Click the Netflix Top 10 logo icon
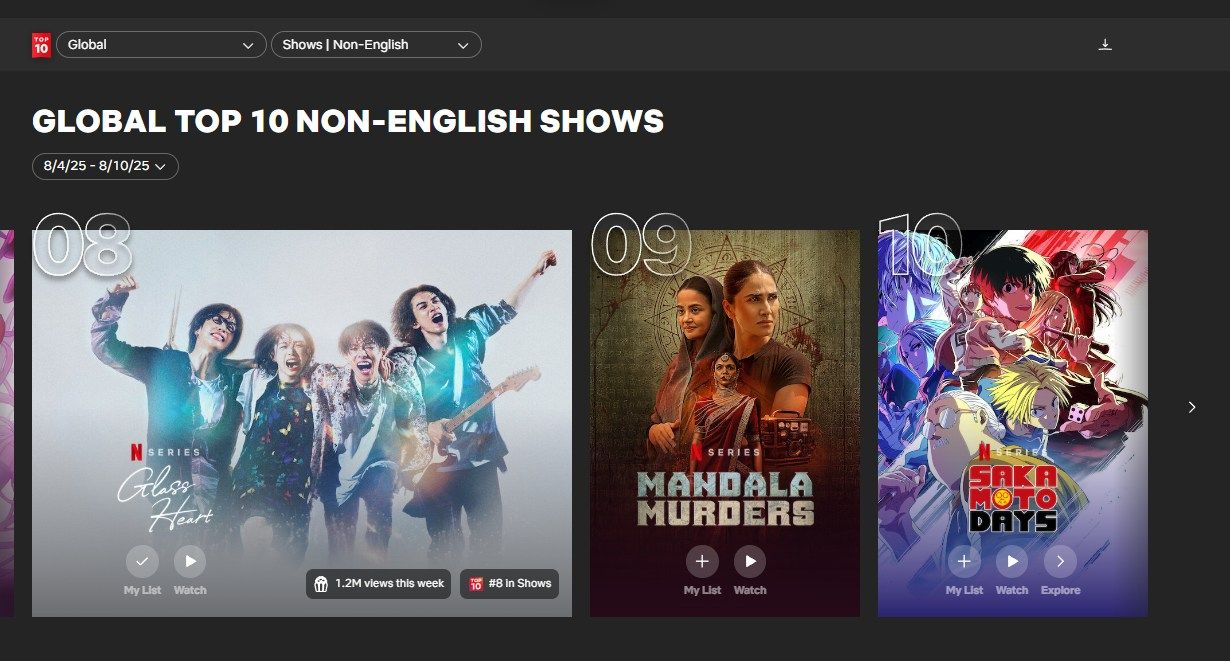1230x661 pixels. (41, 45)
